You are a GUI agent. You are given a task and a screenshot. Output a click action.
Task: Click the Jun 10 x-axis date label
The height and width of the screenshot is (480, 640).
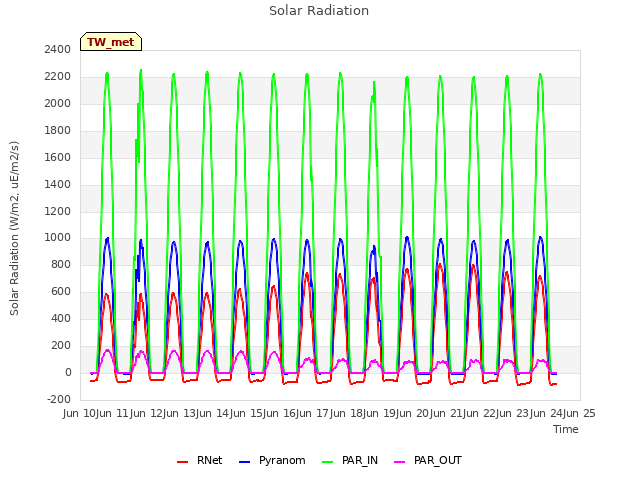click(80, 413)
